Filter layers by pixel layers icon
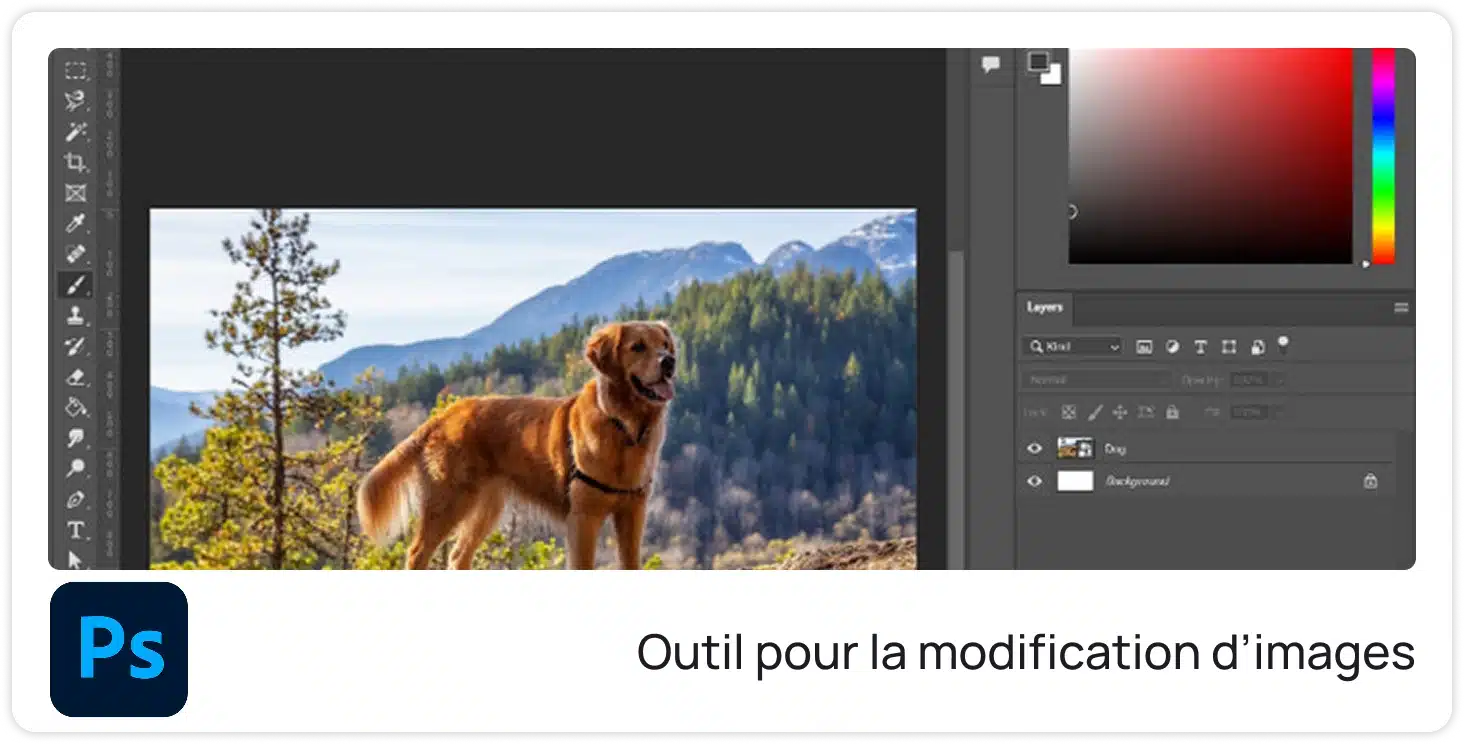1464x744 pixels. click(1144, 347)
